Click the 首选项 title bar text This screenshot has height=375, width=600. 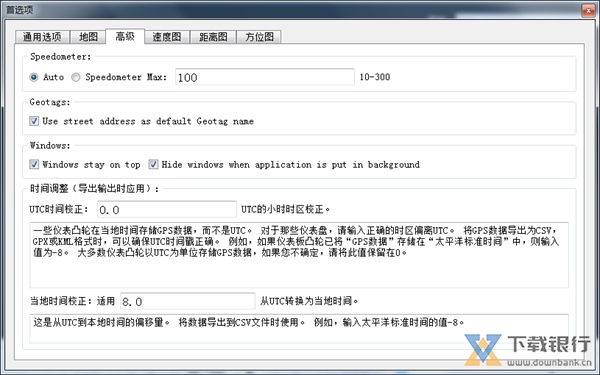(20, 10)
